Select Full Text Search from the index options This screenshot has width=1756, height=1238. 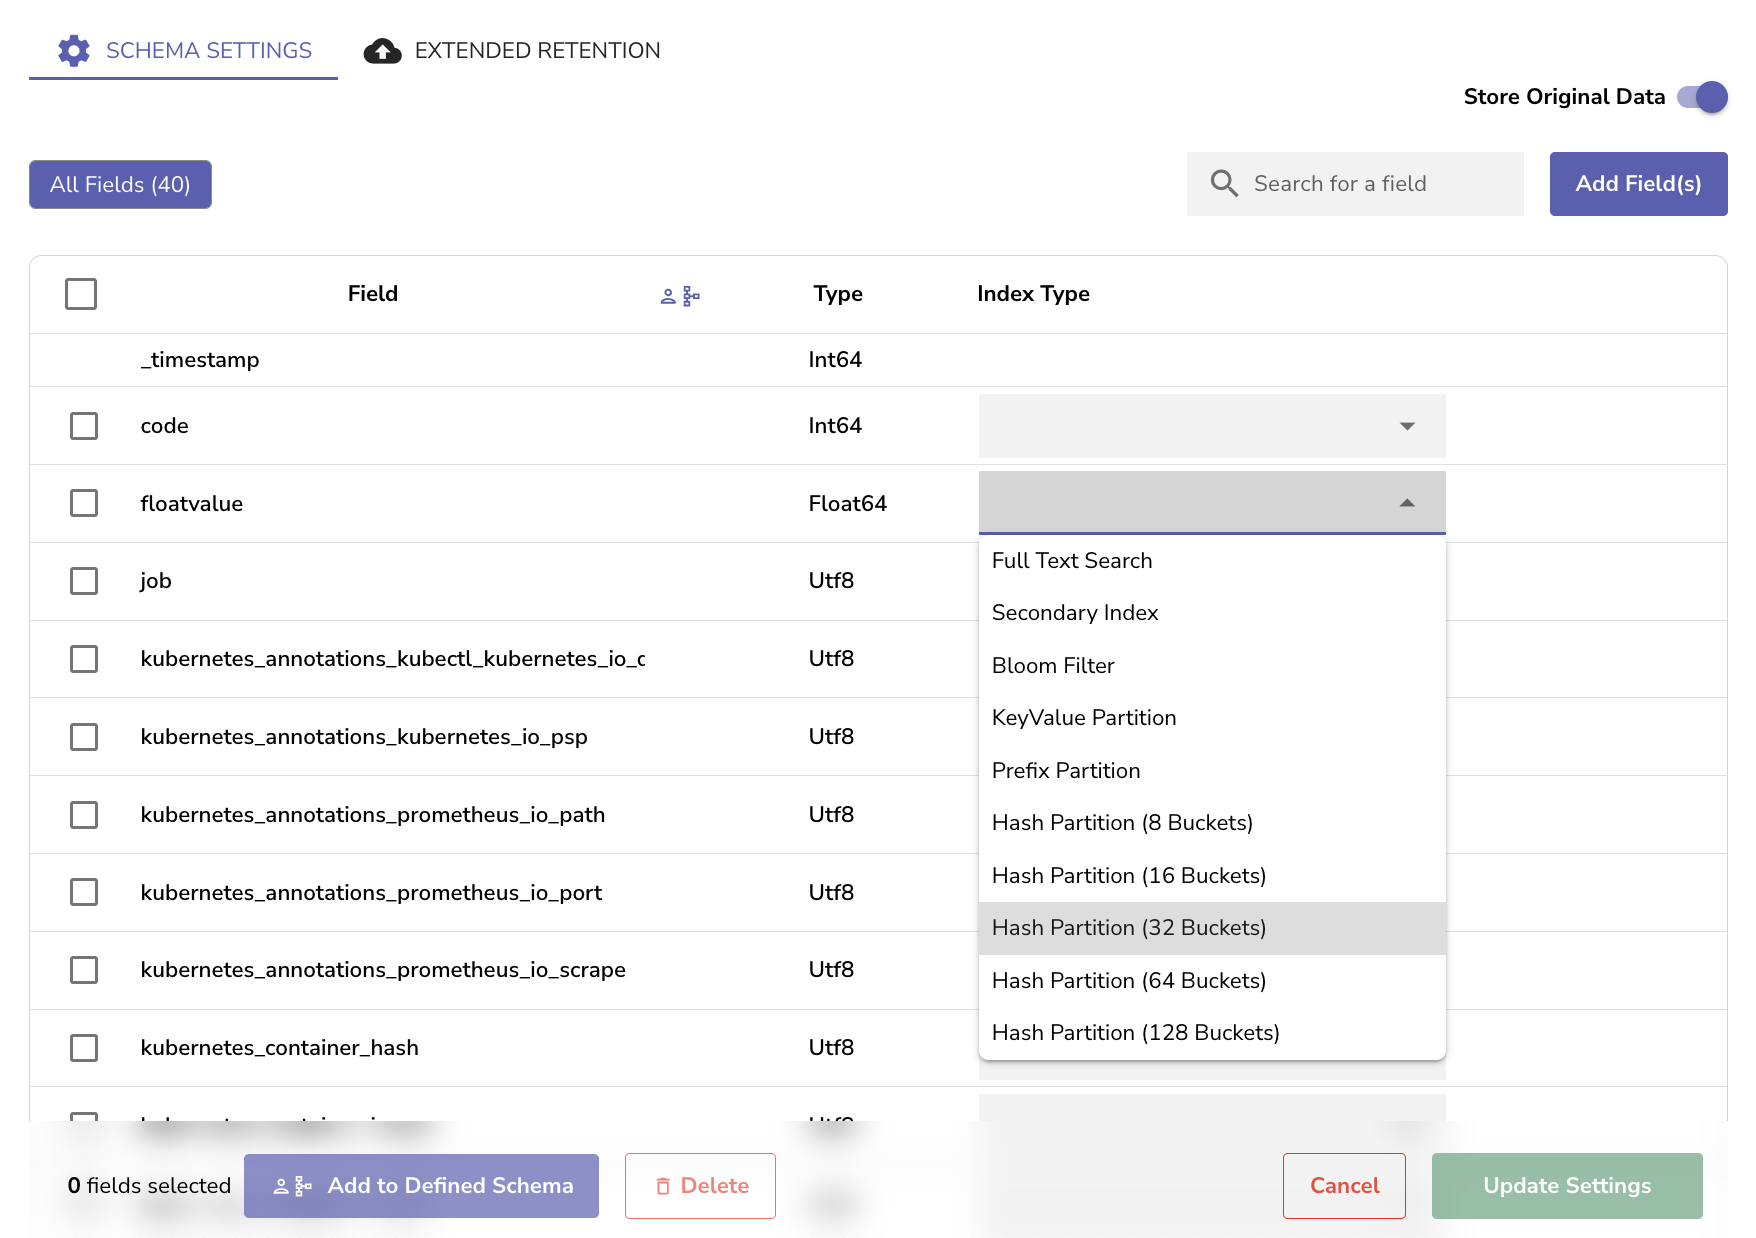pos(1071,561)
